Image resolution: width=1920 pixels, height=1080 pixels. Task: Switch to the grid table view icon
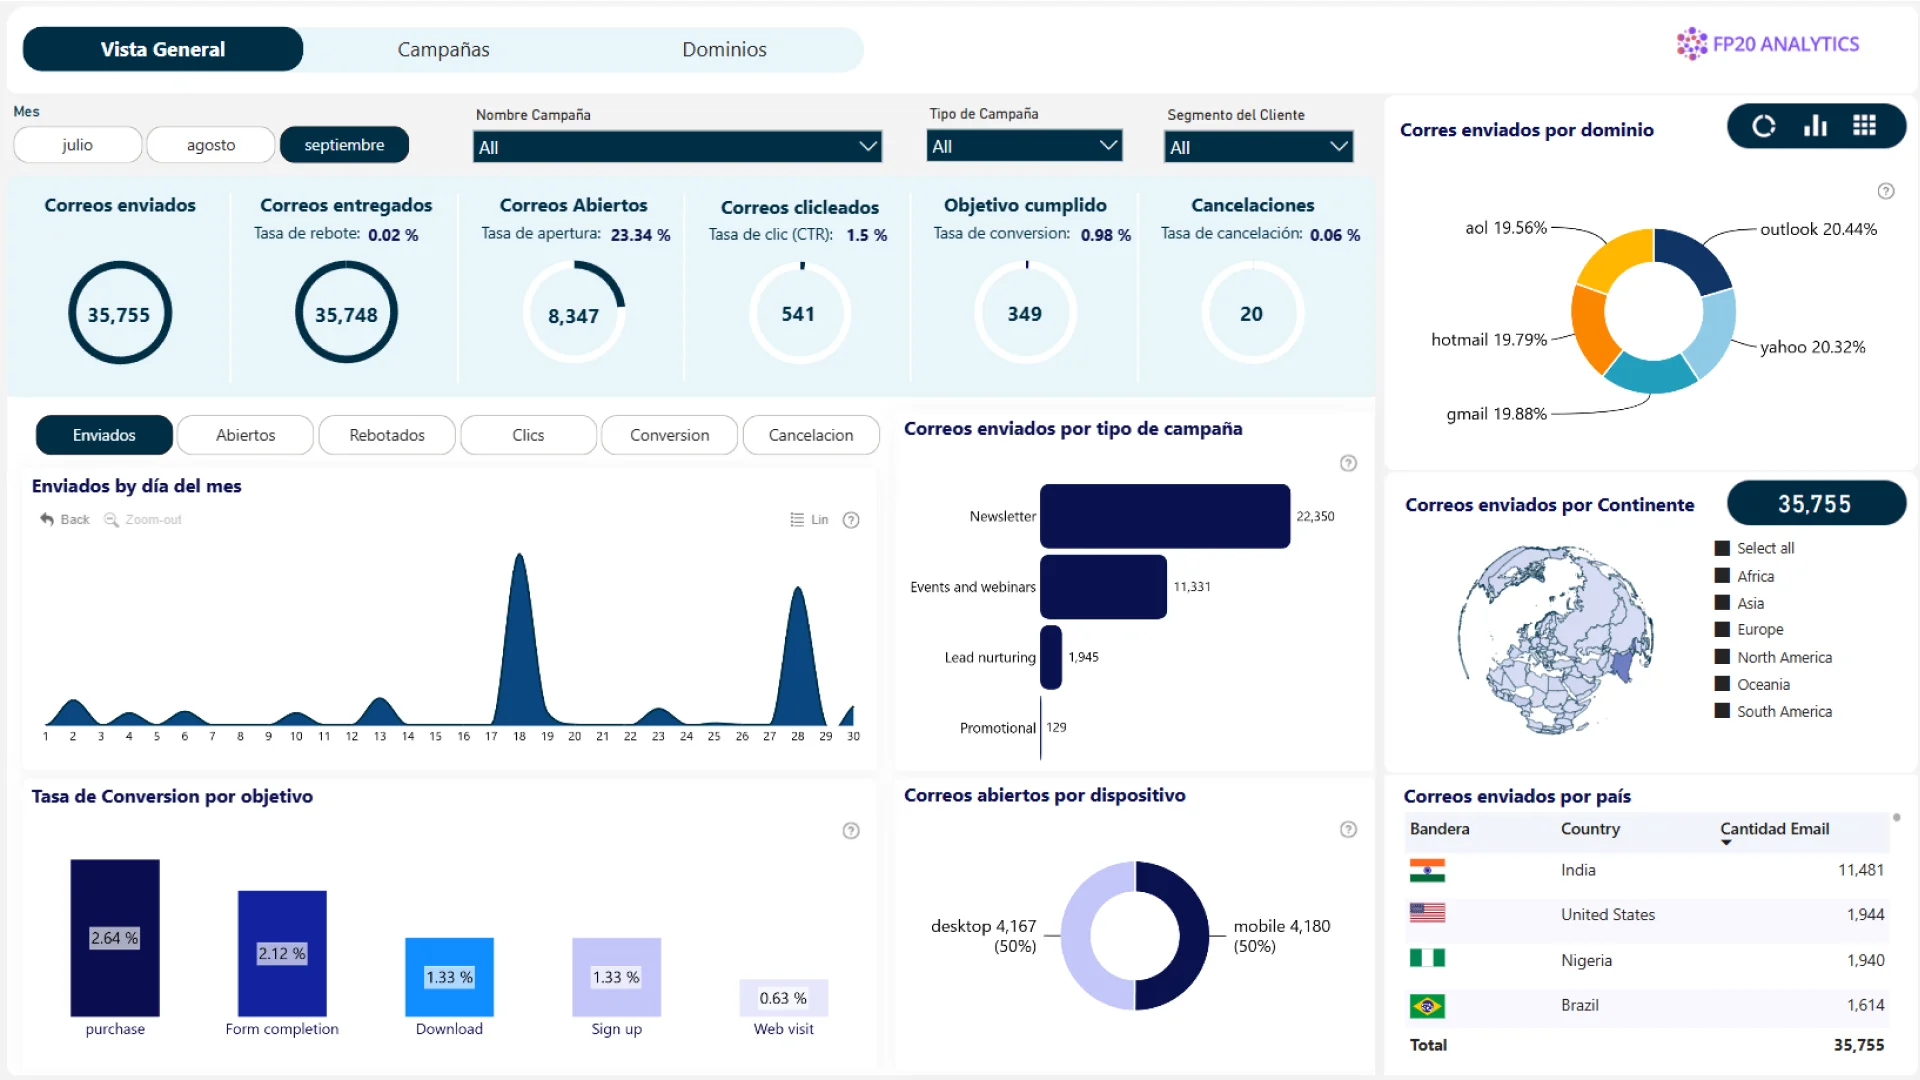1864,126
